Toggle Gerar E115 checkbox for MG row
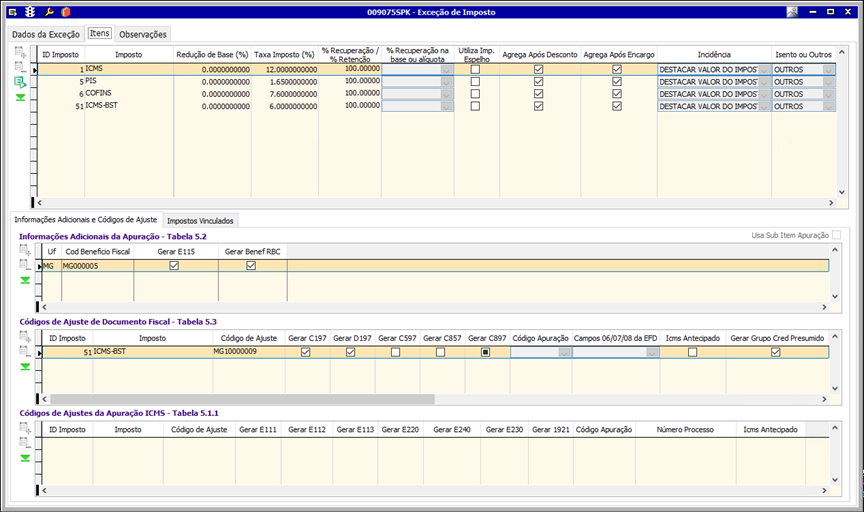 174,266
